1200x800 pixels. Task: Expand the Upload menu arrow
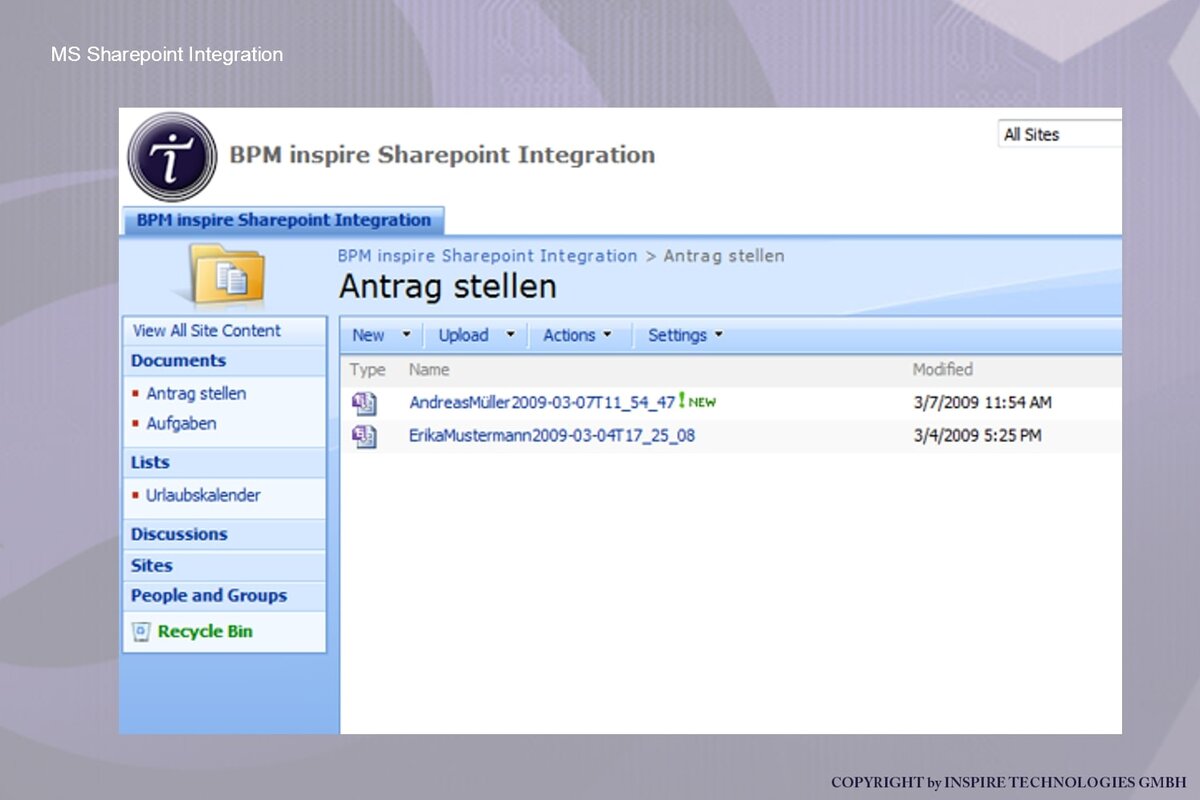tap(510, 335)
